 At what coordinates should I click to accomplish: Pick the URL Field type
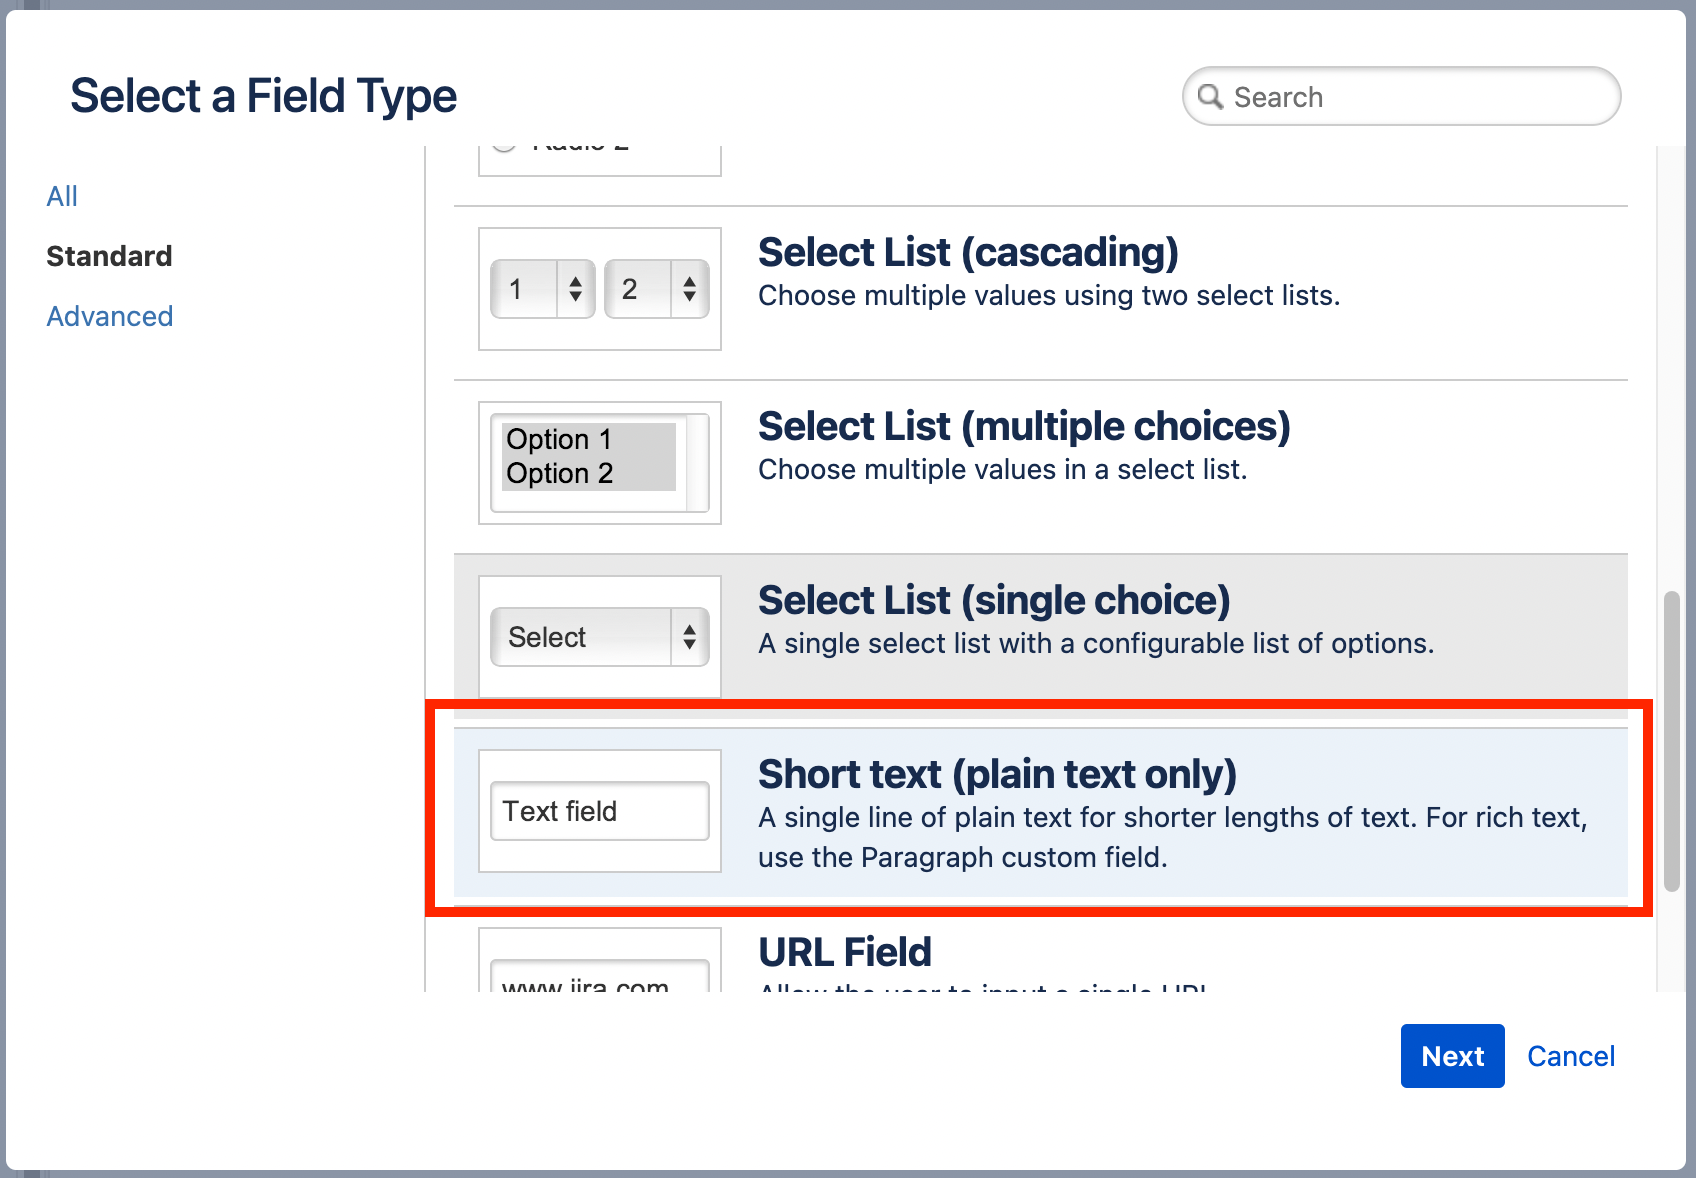click(x=845, y=951)
